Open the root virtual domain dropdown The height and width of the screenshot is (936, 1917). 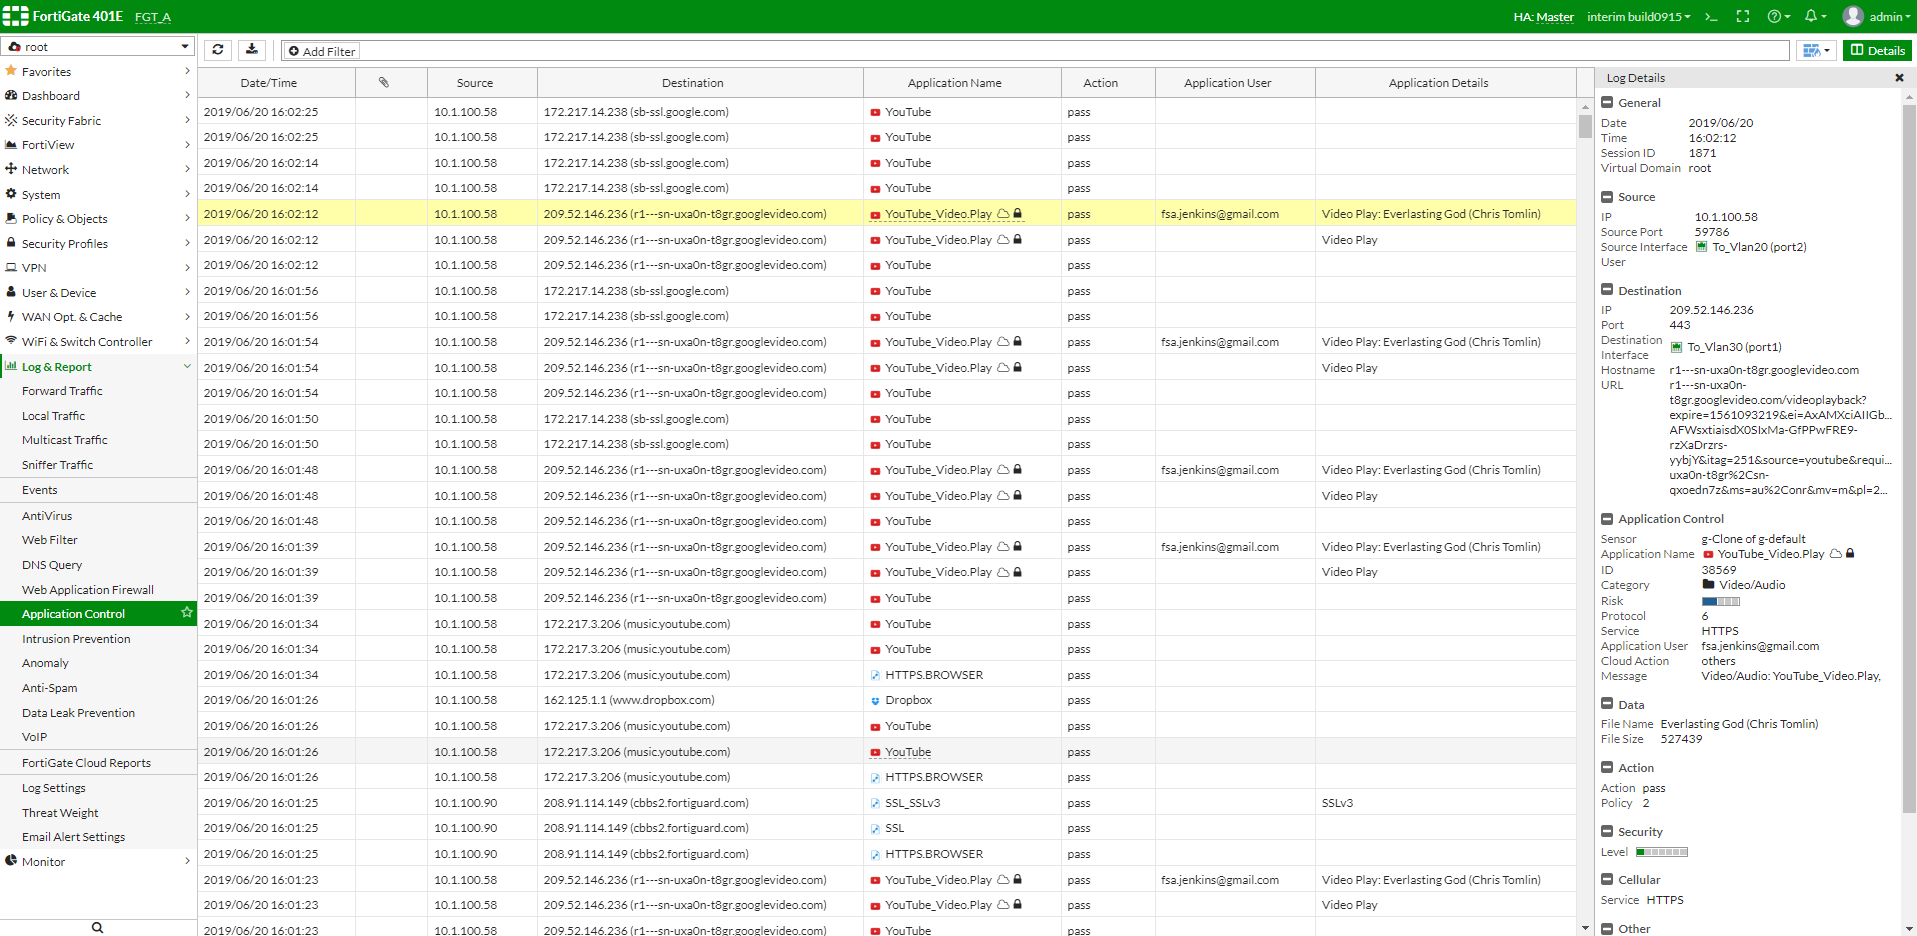pyautogui.click(x=98, y=47)
